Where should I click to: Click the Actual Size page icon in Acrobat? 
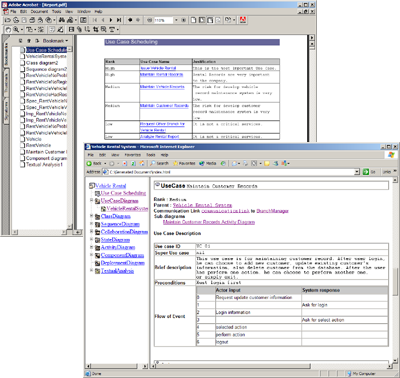click(193, 20)
